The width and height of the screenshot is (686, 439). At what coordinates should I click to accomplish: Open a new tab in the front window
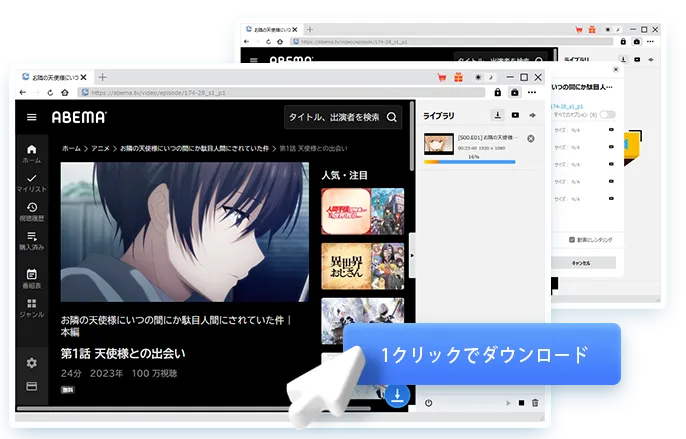click(x=102, y=77)
